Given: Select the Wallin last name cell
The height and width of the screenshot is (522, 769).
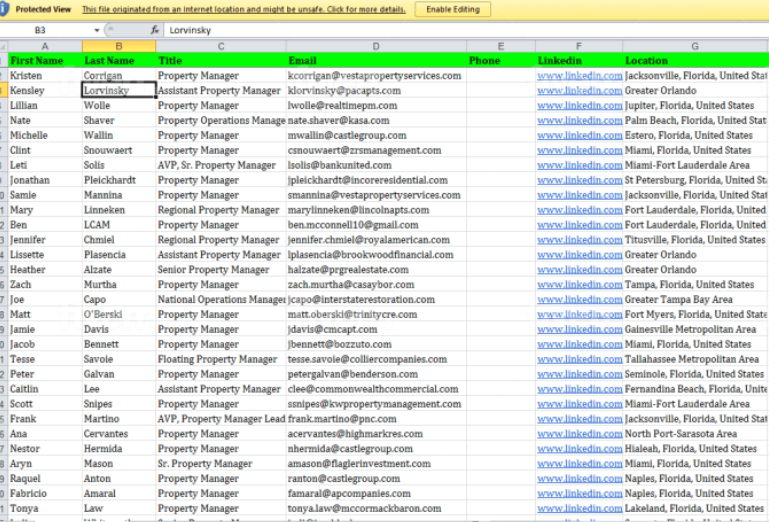Looking at the screenshot, I should point(119,135).
